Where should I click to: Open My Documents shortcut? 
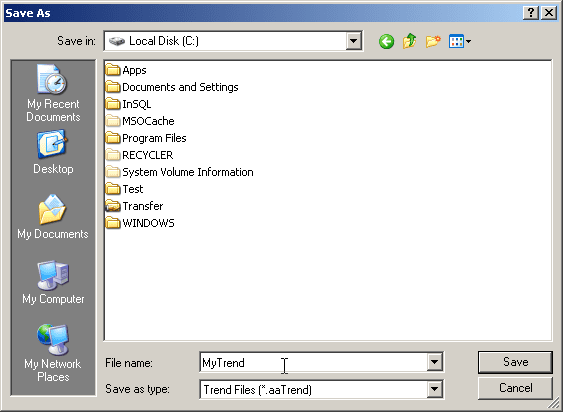pyautogui.click(x=53, y=217)
